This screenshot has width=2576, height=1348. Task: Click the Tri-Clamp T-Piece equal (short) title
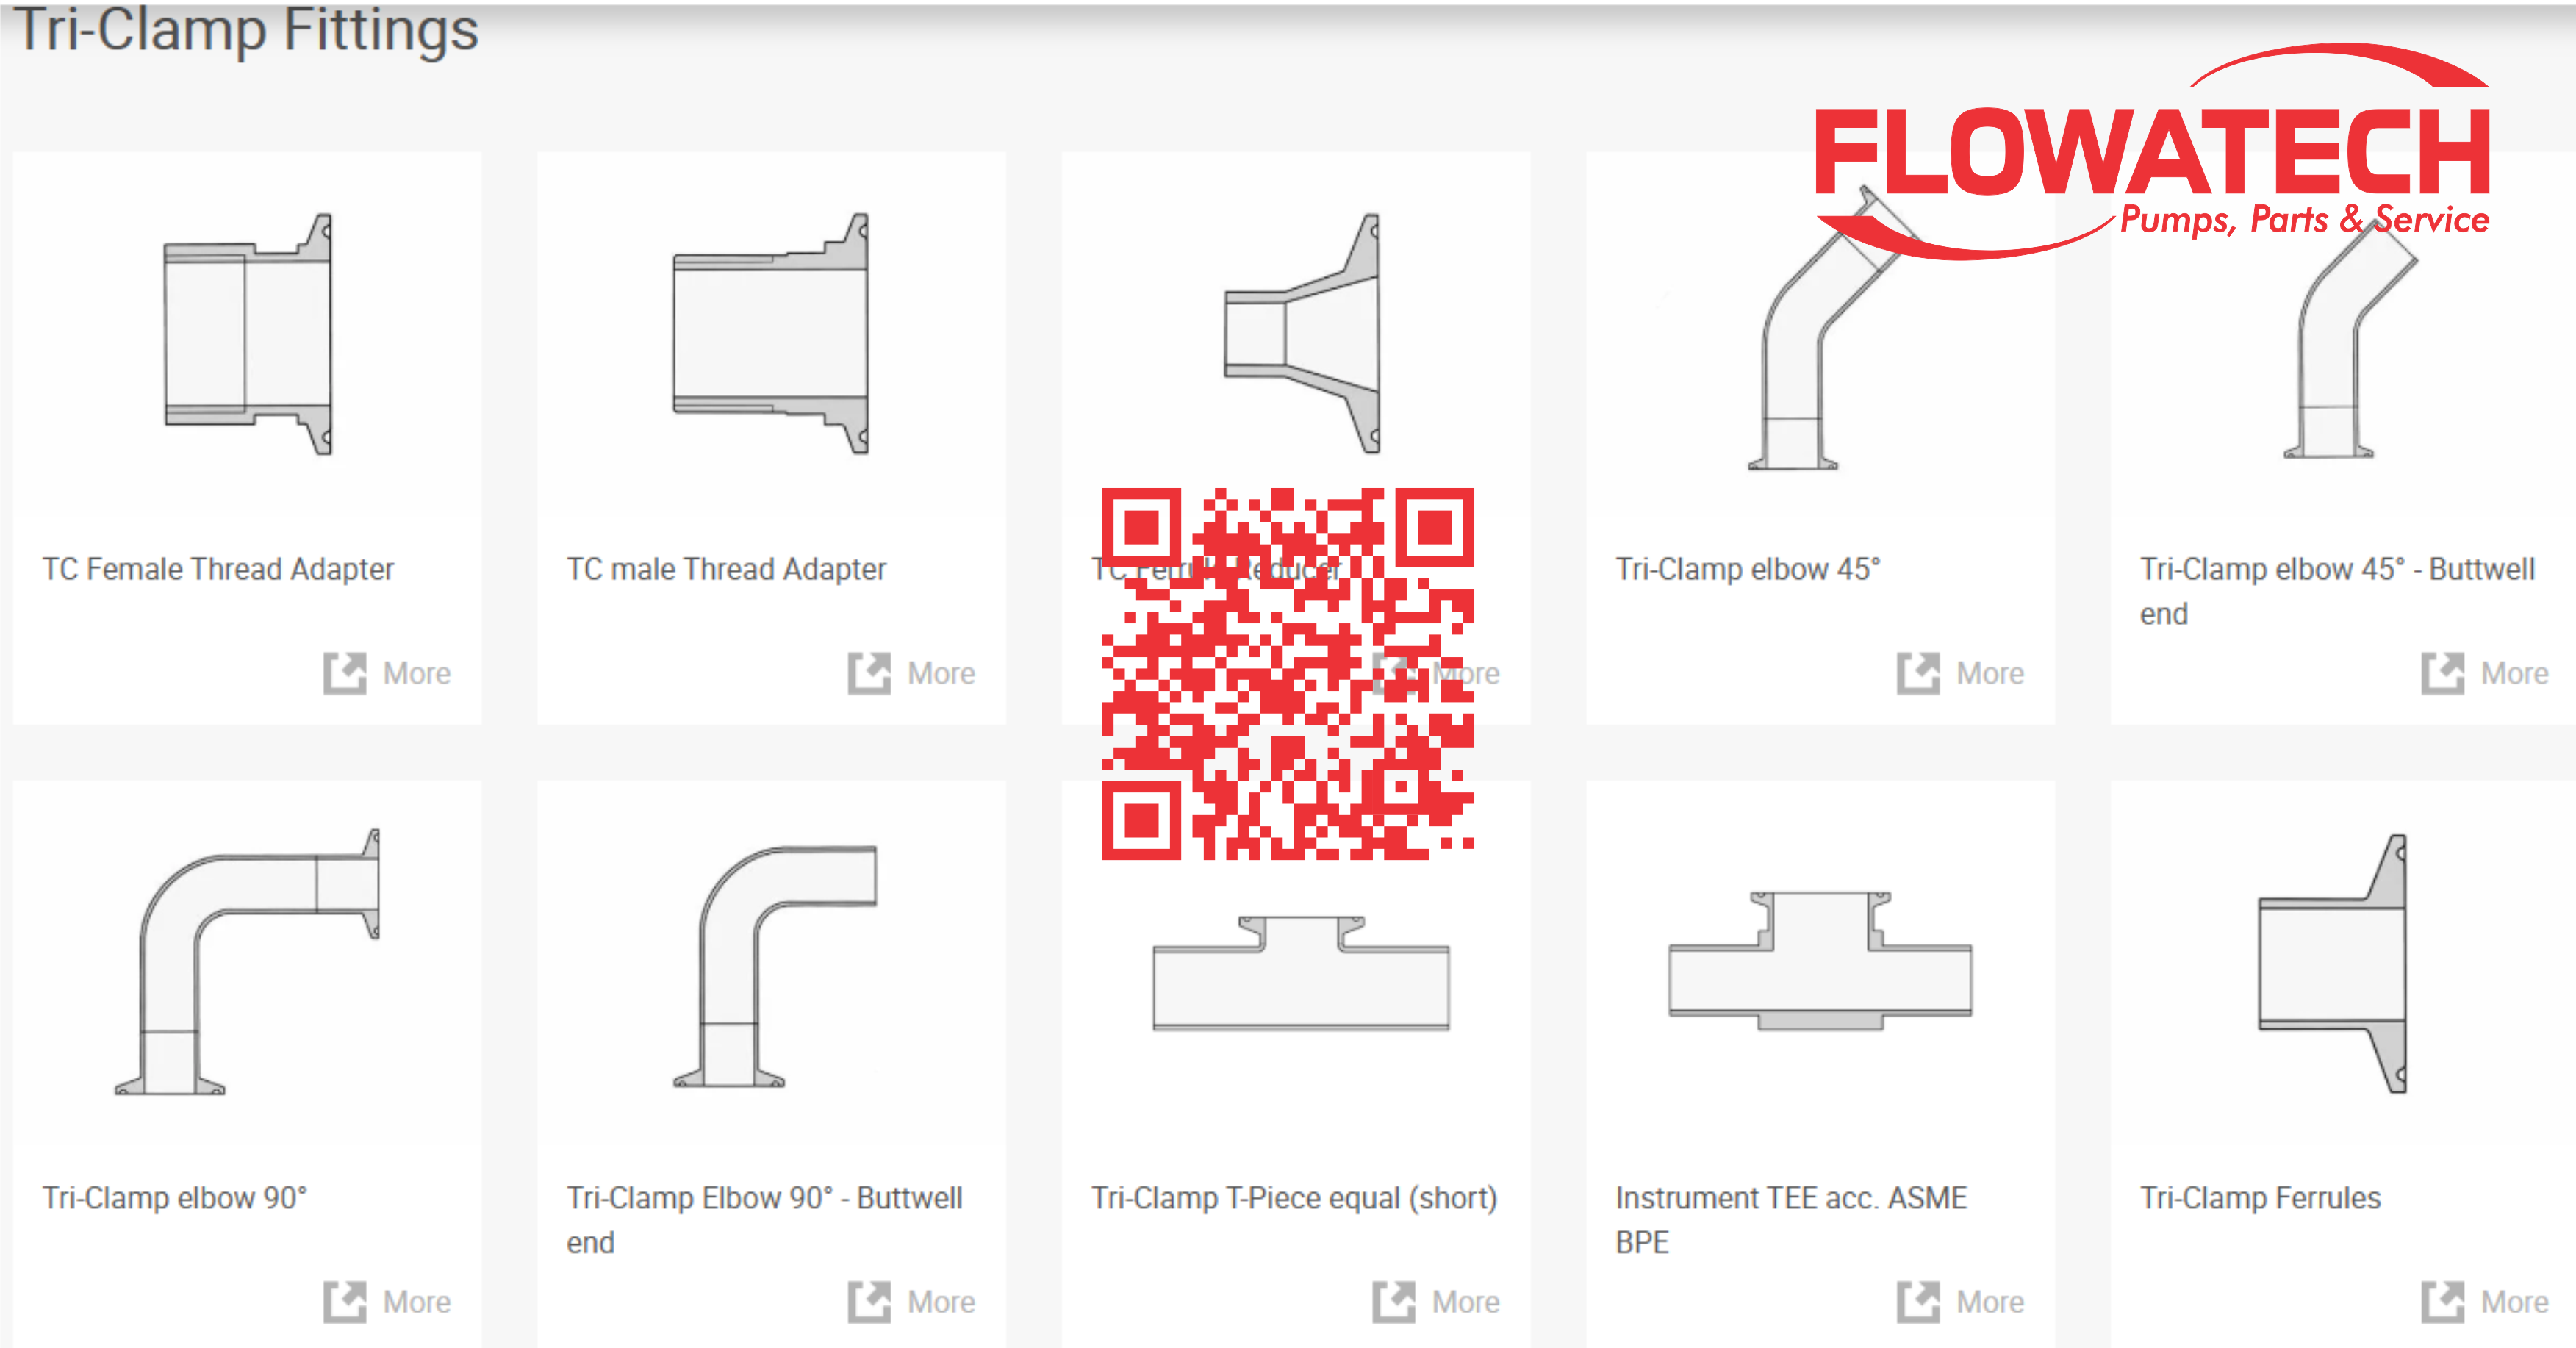(x=1294, y=1198)
